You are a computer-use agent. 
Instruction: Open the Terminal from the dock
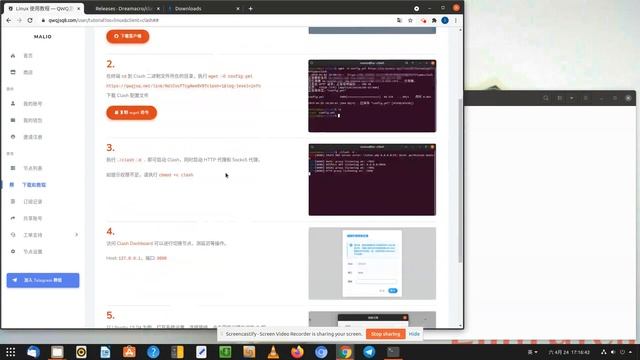[x=393, y=352]
